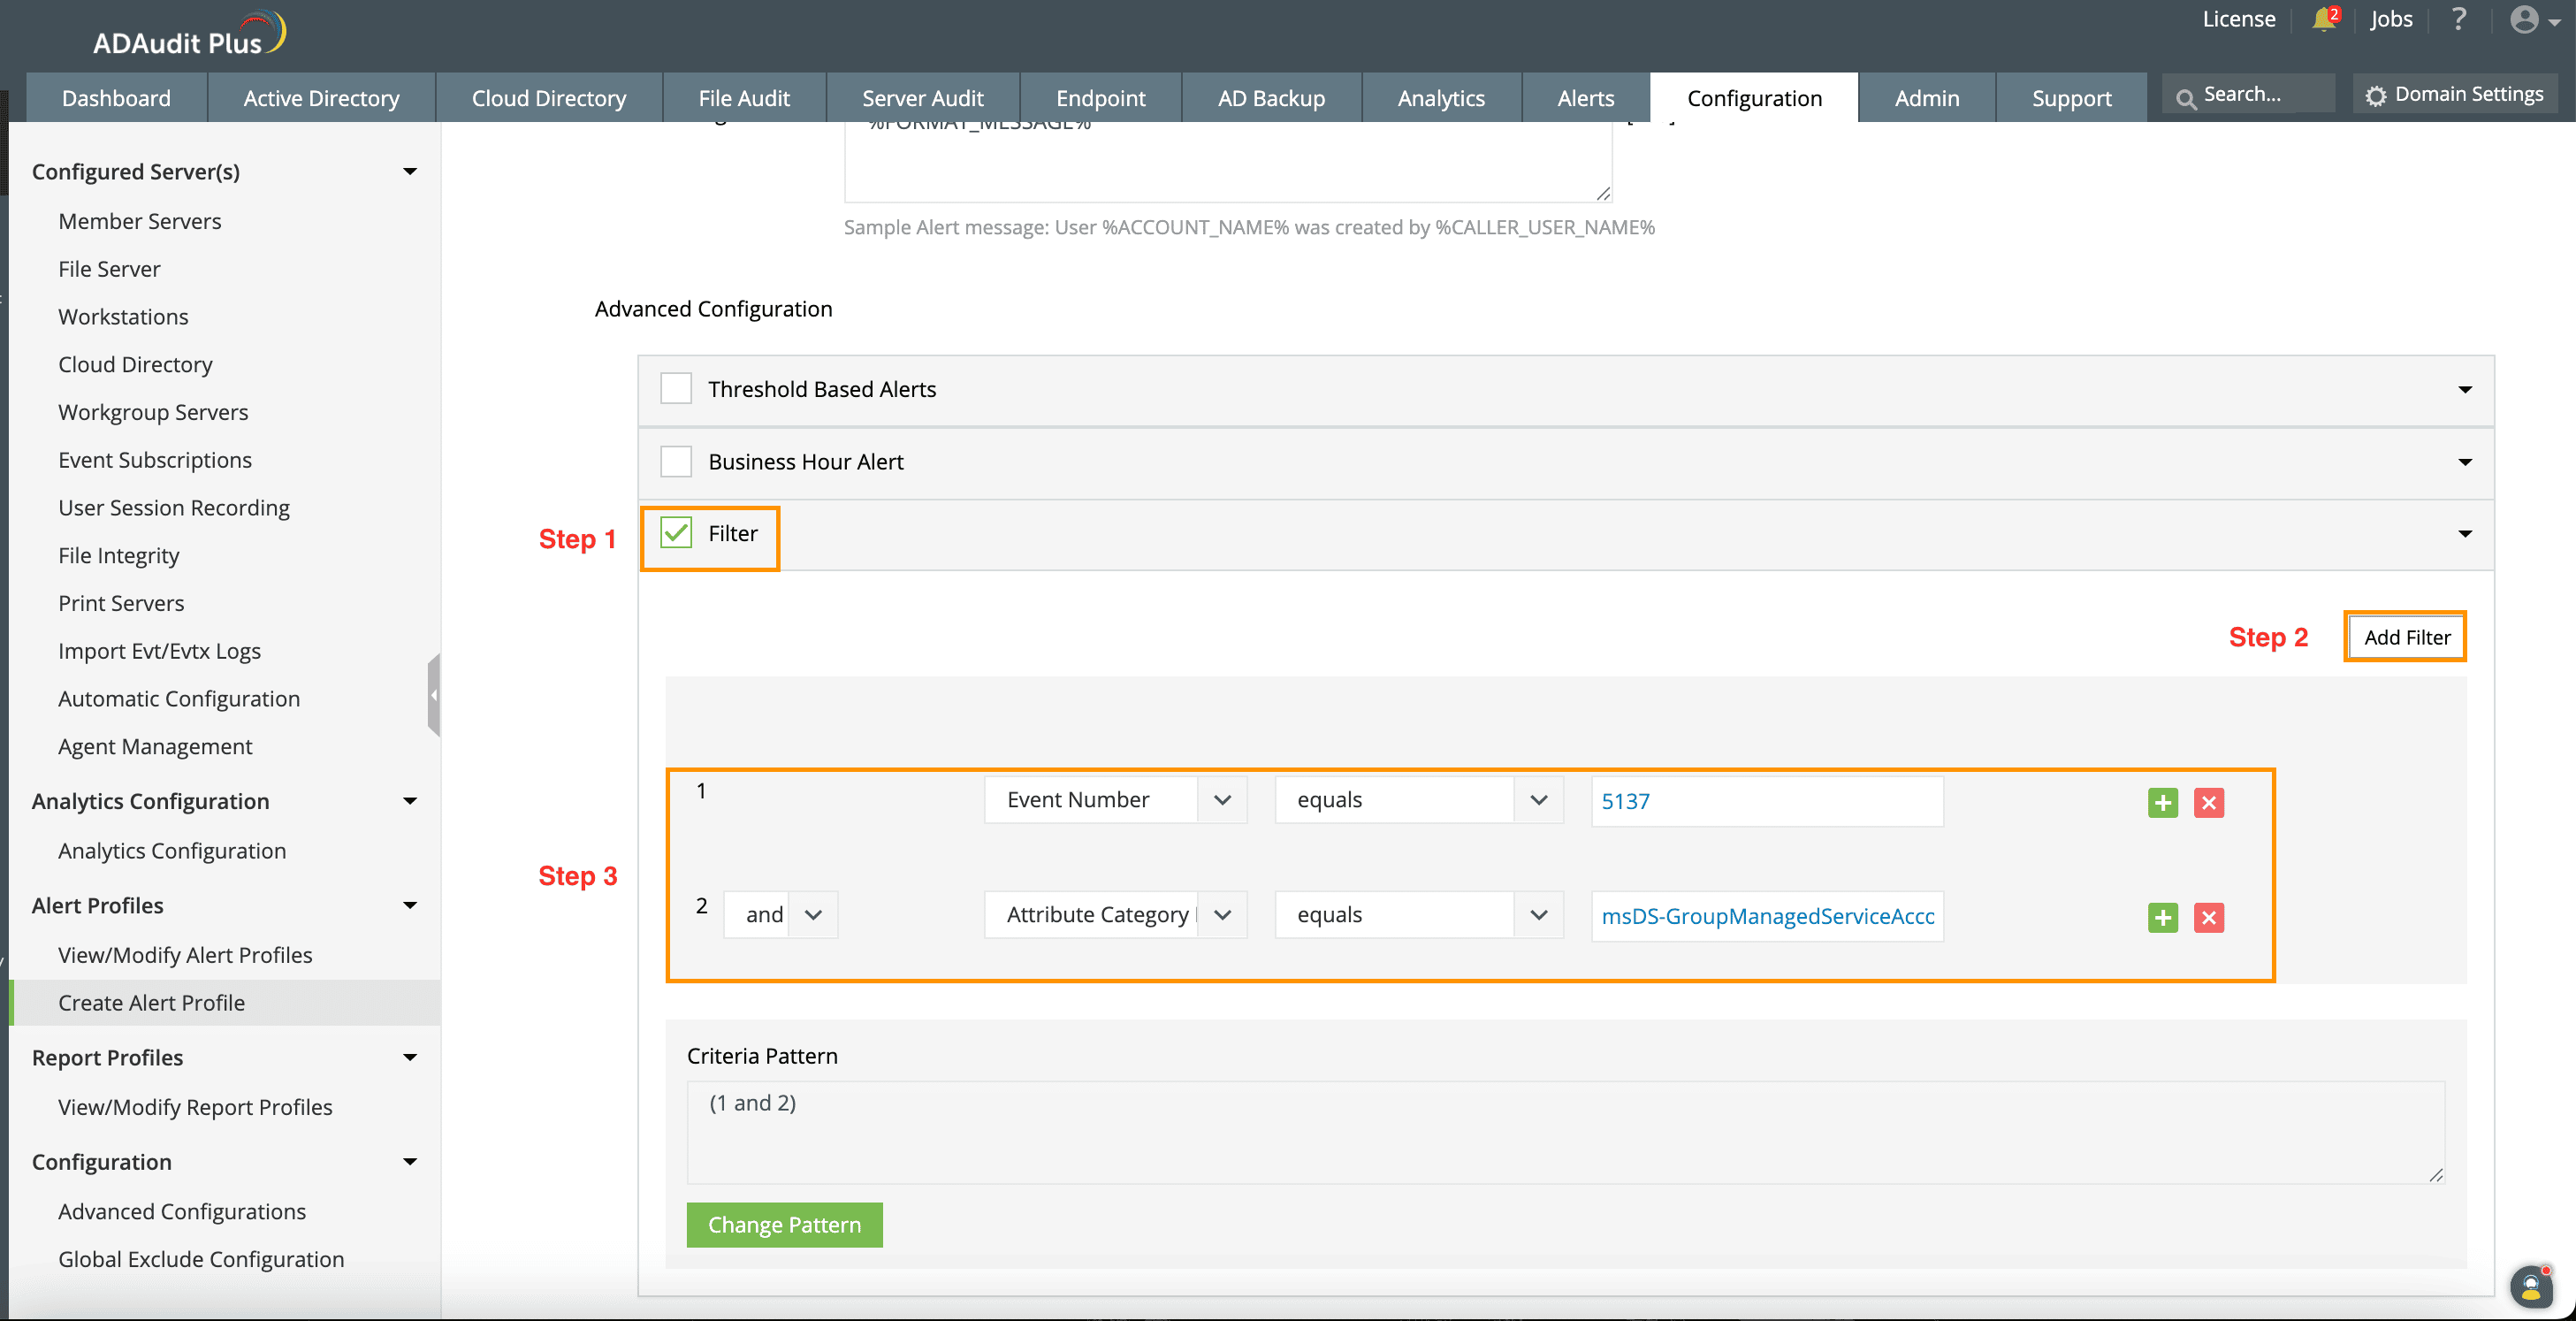Switch to the Alerts tab
The width and height of the screenshot is (2576, 1321).
(1584, 98)
